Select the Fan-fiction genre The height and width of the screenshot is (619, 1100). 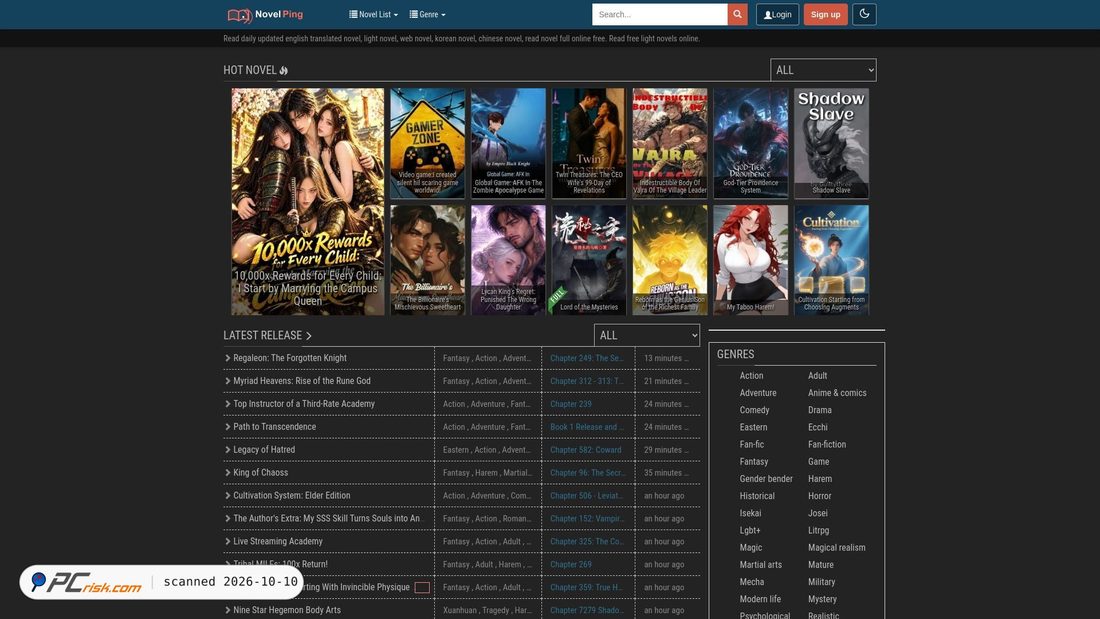tap(826, 444)
